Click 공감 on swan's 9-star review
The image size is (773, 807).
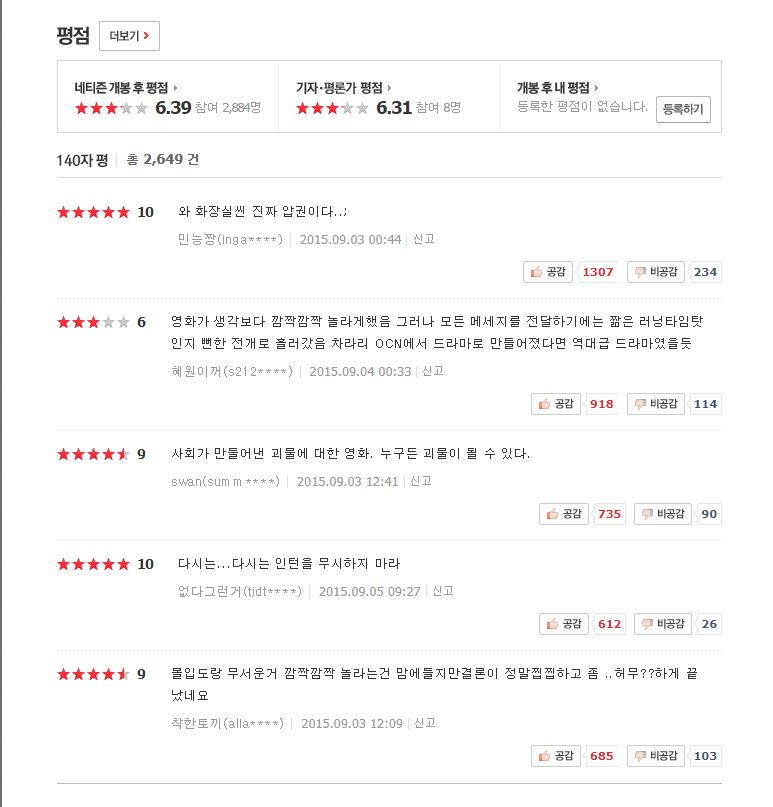(x=564, y=514)
